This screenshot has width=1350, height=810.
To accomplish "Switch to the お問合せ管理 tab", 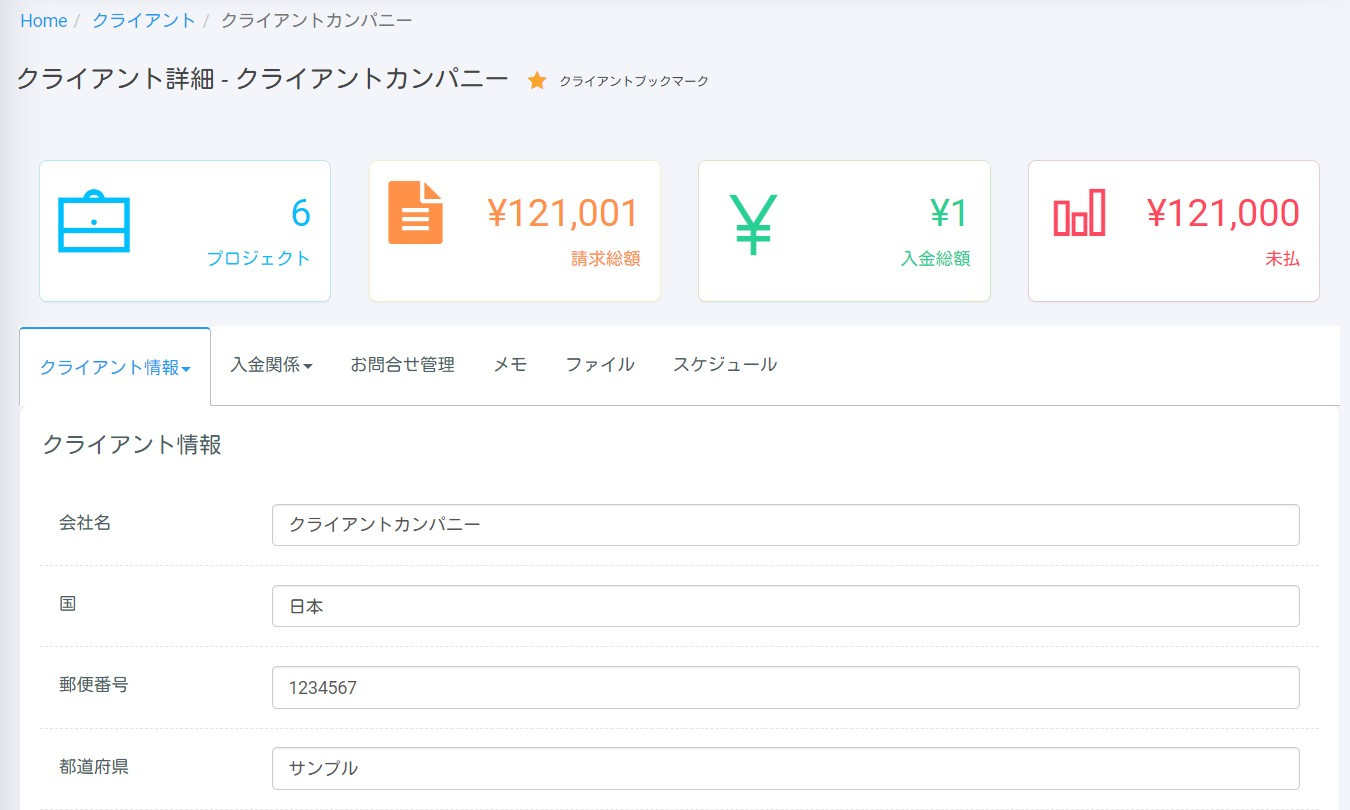I will coord(403,365).
